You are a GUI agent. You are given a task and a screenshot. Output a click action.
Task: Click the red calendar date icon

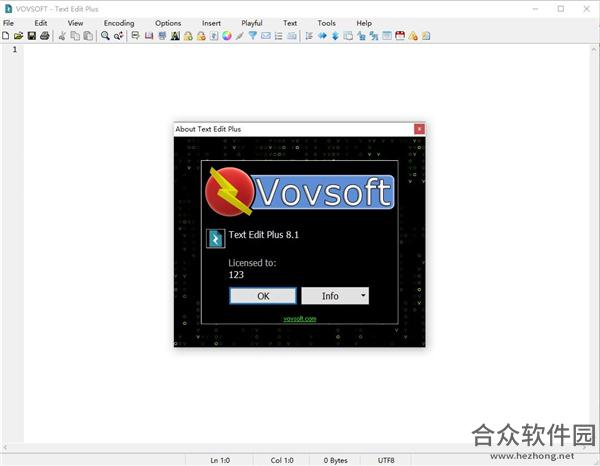coord(400,36)
